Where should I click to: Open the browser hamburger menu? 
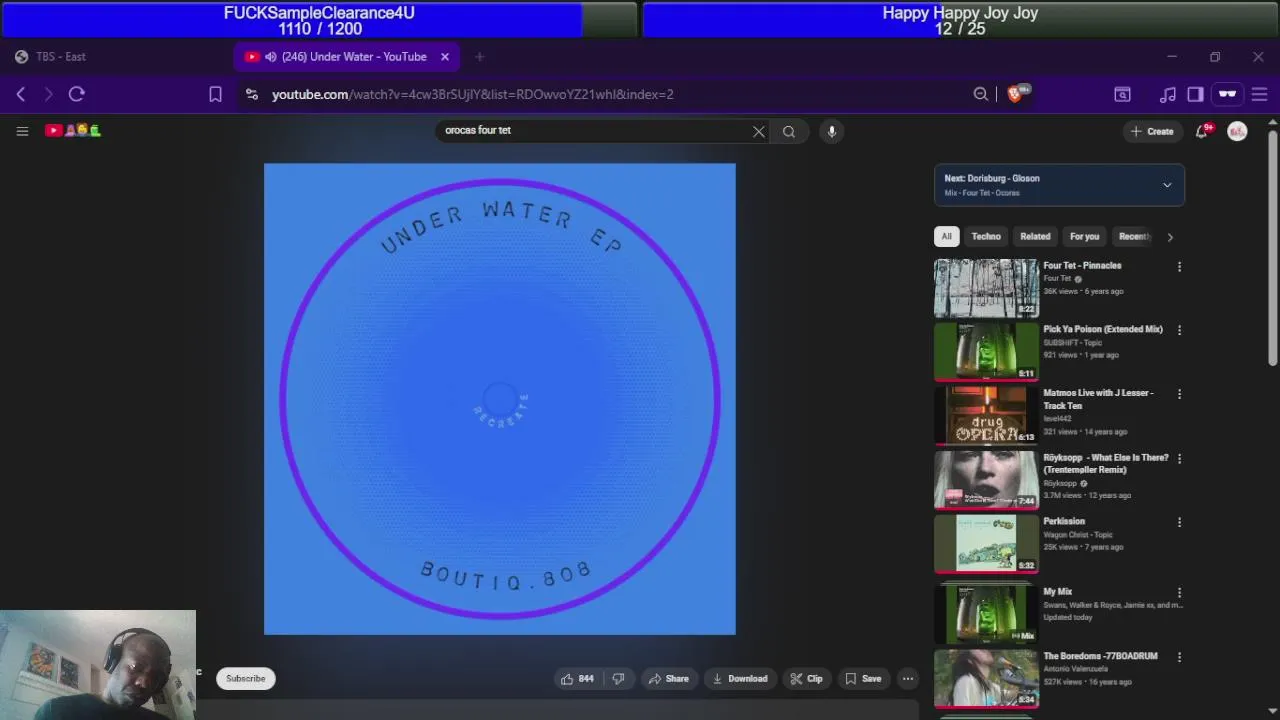1260,94
